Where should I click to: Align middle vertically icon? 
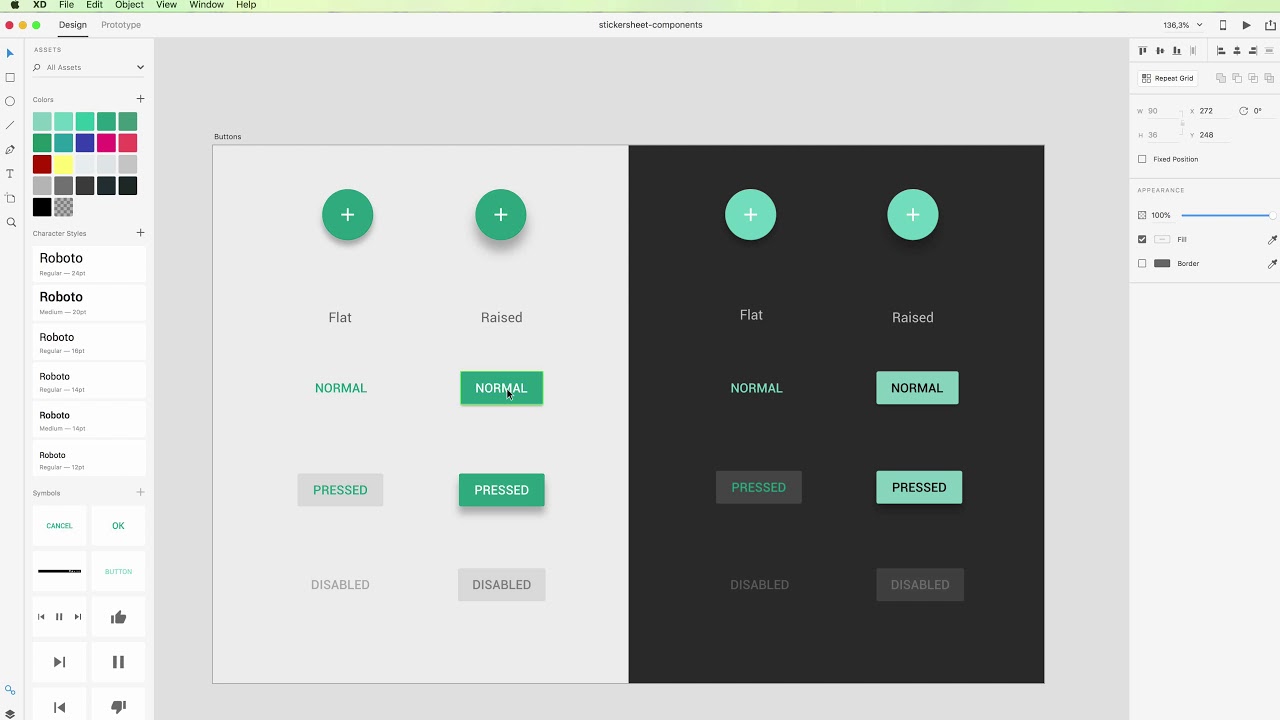(1160, 50)
